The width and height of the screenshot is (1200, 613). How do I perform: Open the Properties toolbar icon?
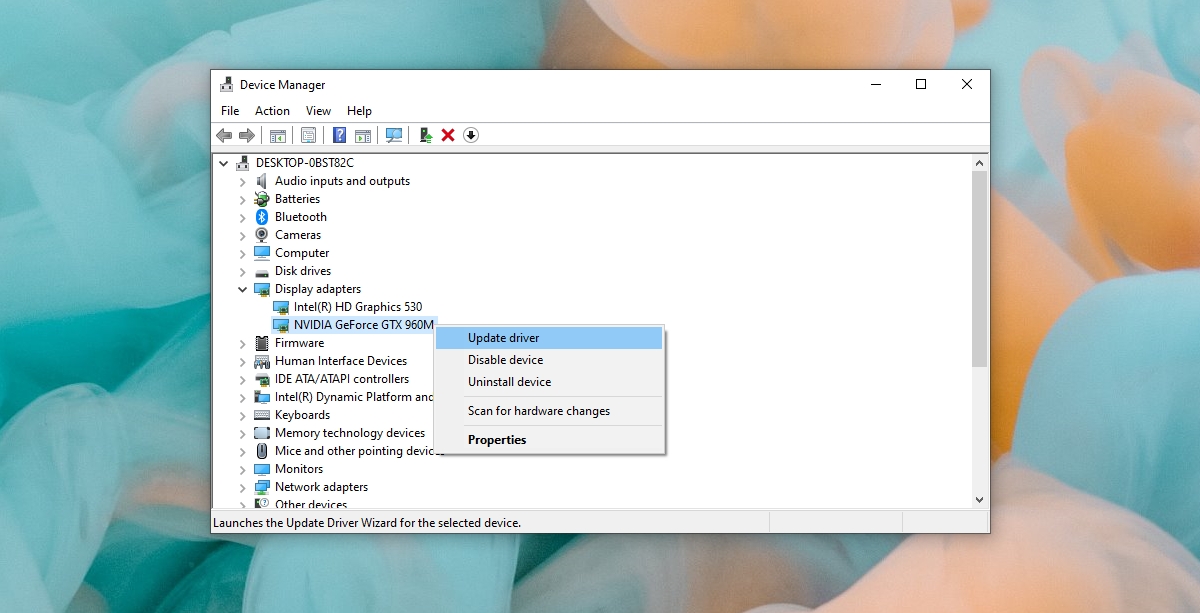309,135
